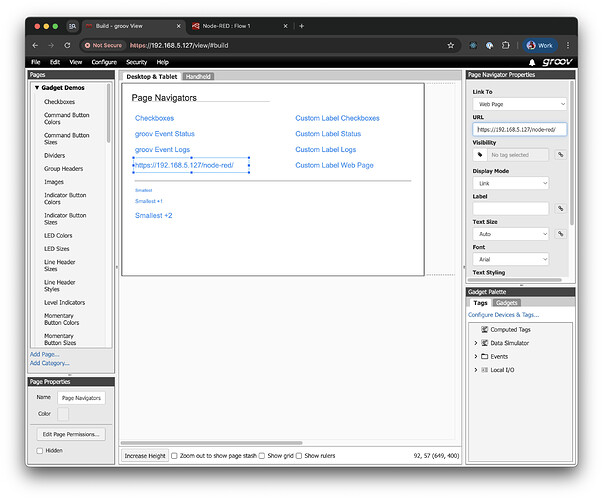Enable the Show rulers checkbox
602x500 pixels.
299,456
